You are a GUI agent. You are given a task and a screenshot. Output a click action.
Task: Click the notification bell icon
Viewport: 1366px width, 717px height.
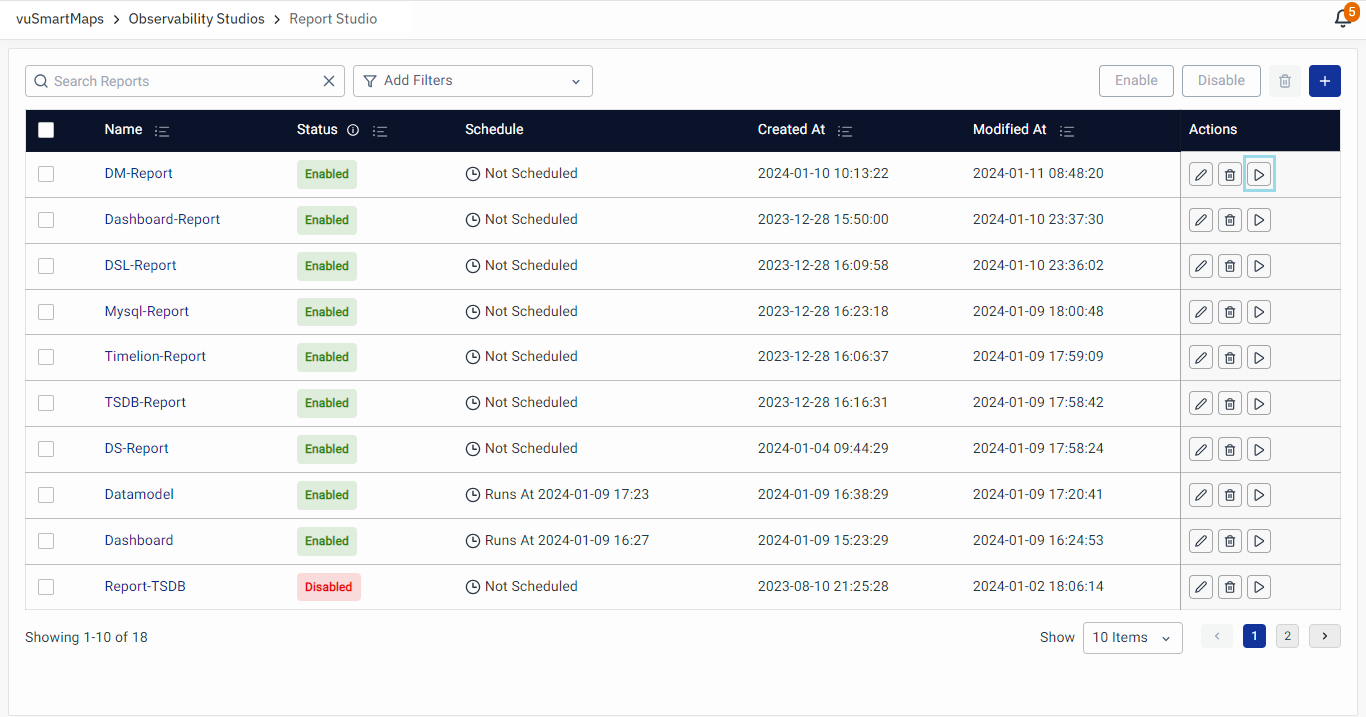pyautogui.click(x=1343, y=19)
